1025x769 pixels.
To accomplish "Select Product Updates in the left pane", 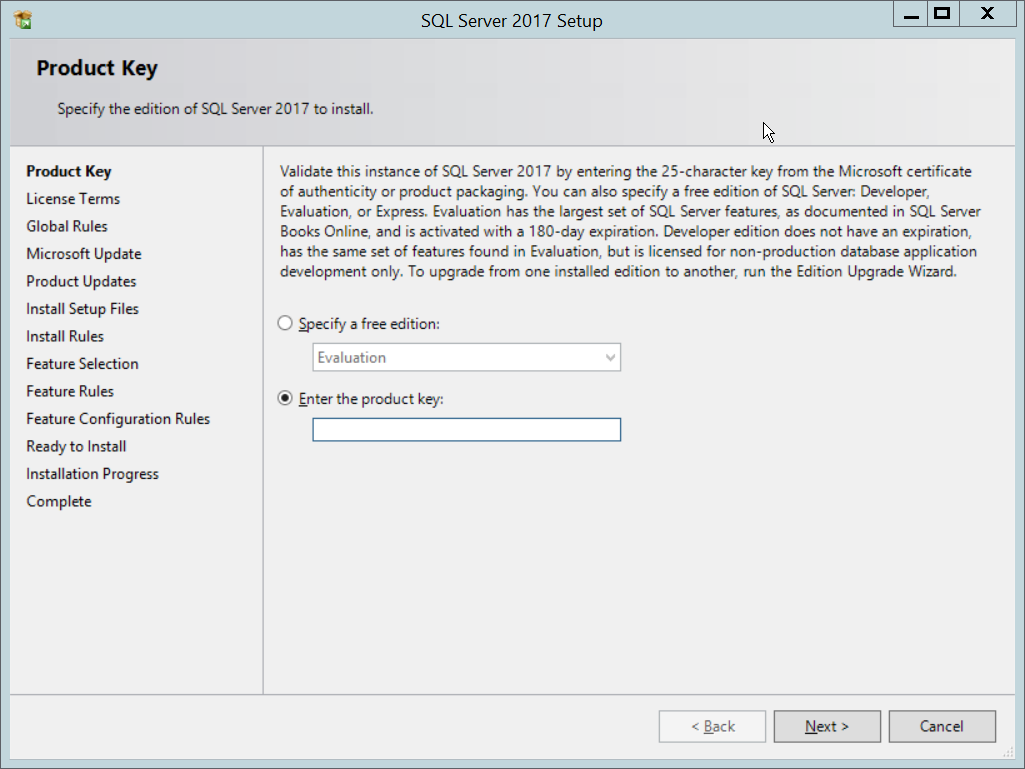I will coord(81,281).
